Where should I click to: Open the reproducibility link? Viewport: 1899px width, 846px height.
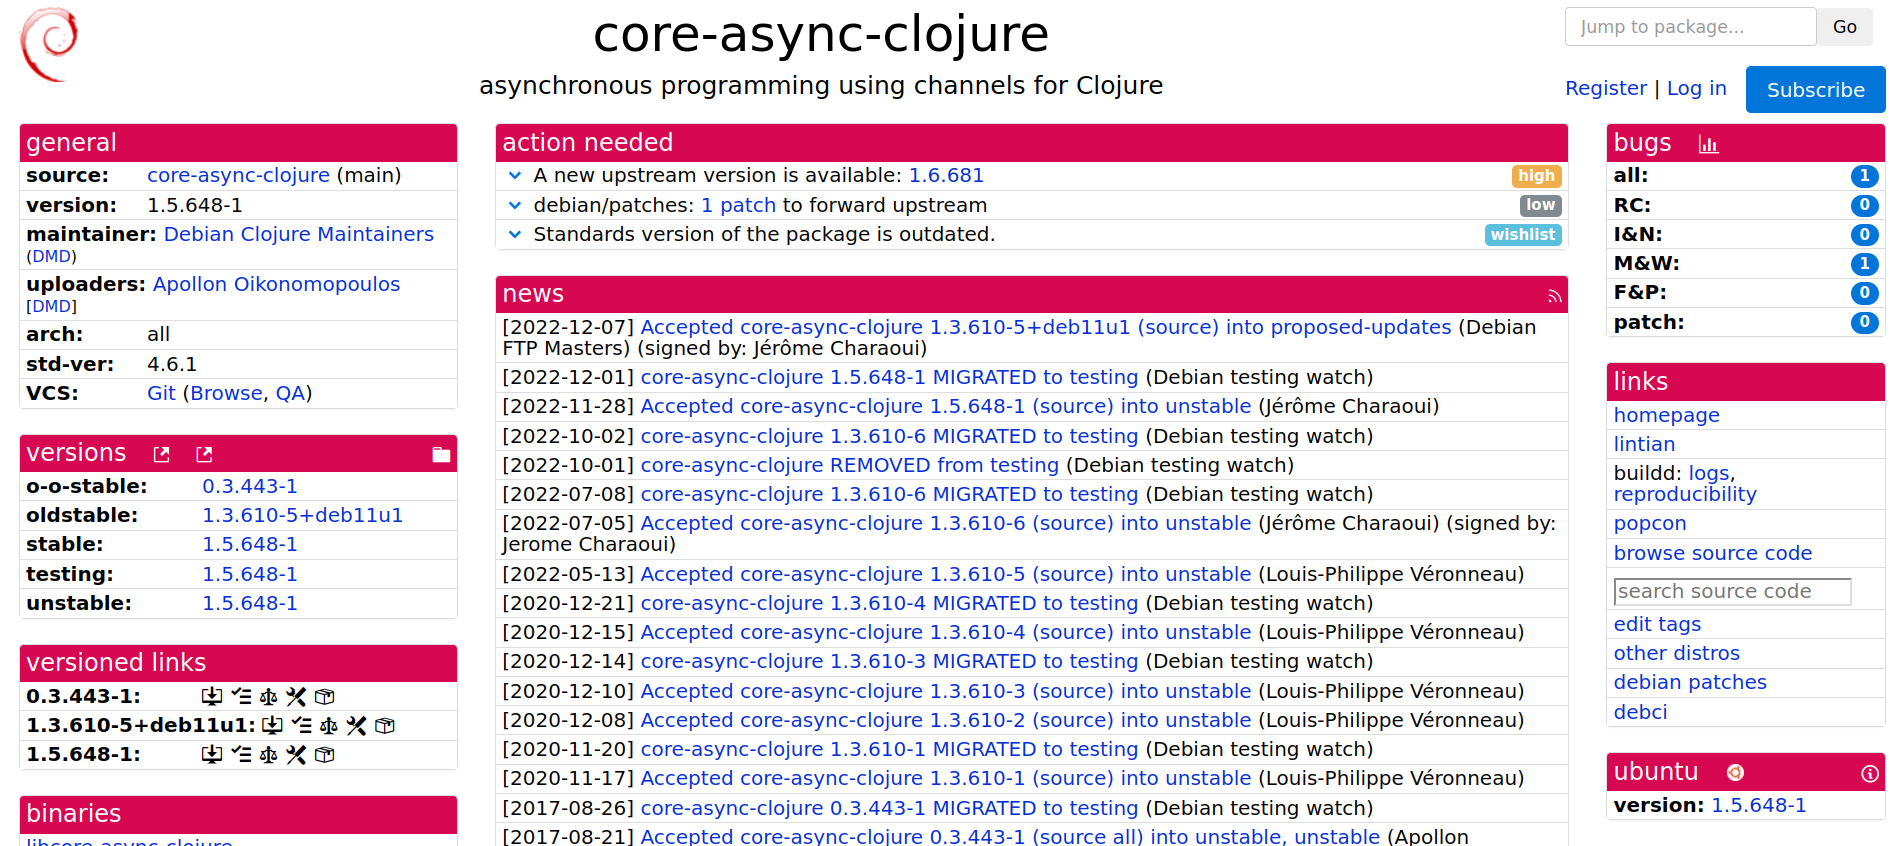pos(1685,495)
